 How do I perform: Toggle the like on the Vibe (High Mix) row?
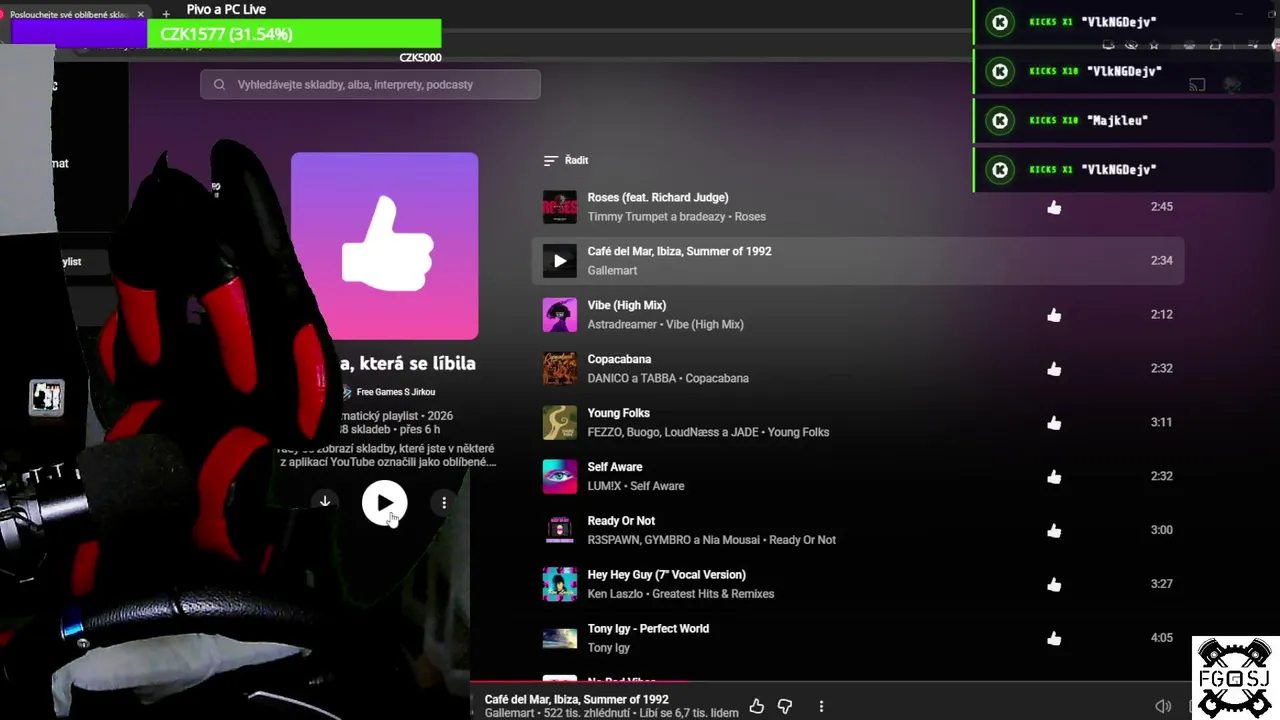click(x=1054, y=315)
